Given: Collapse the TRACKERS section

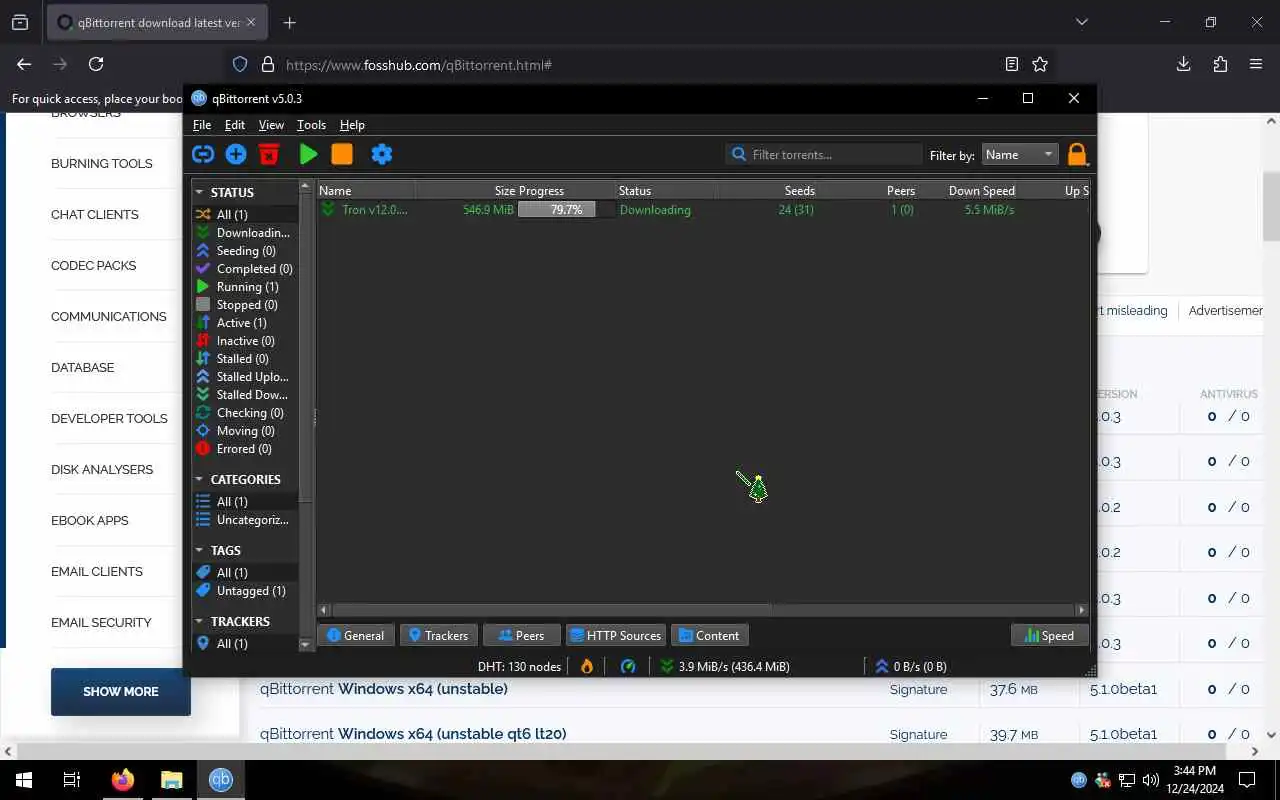Looking at the screenshot, I should pyautogui.click(x=199, y=621).
